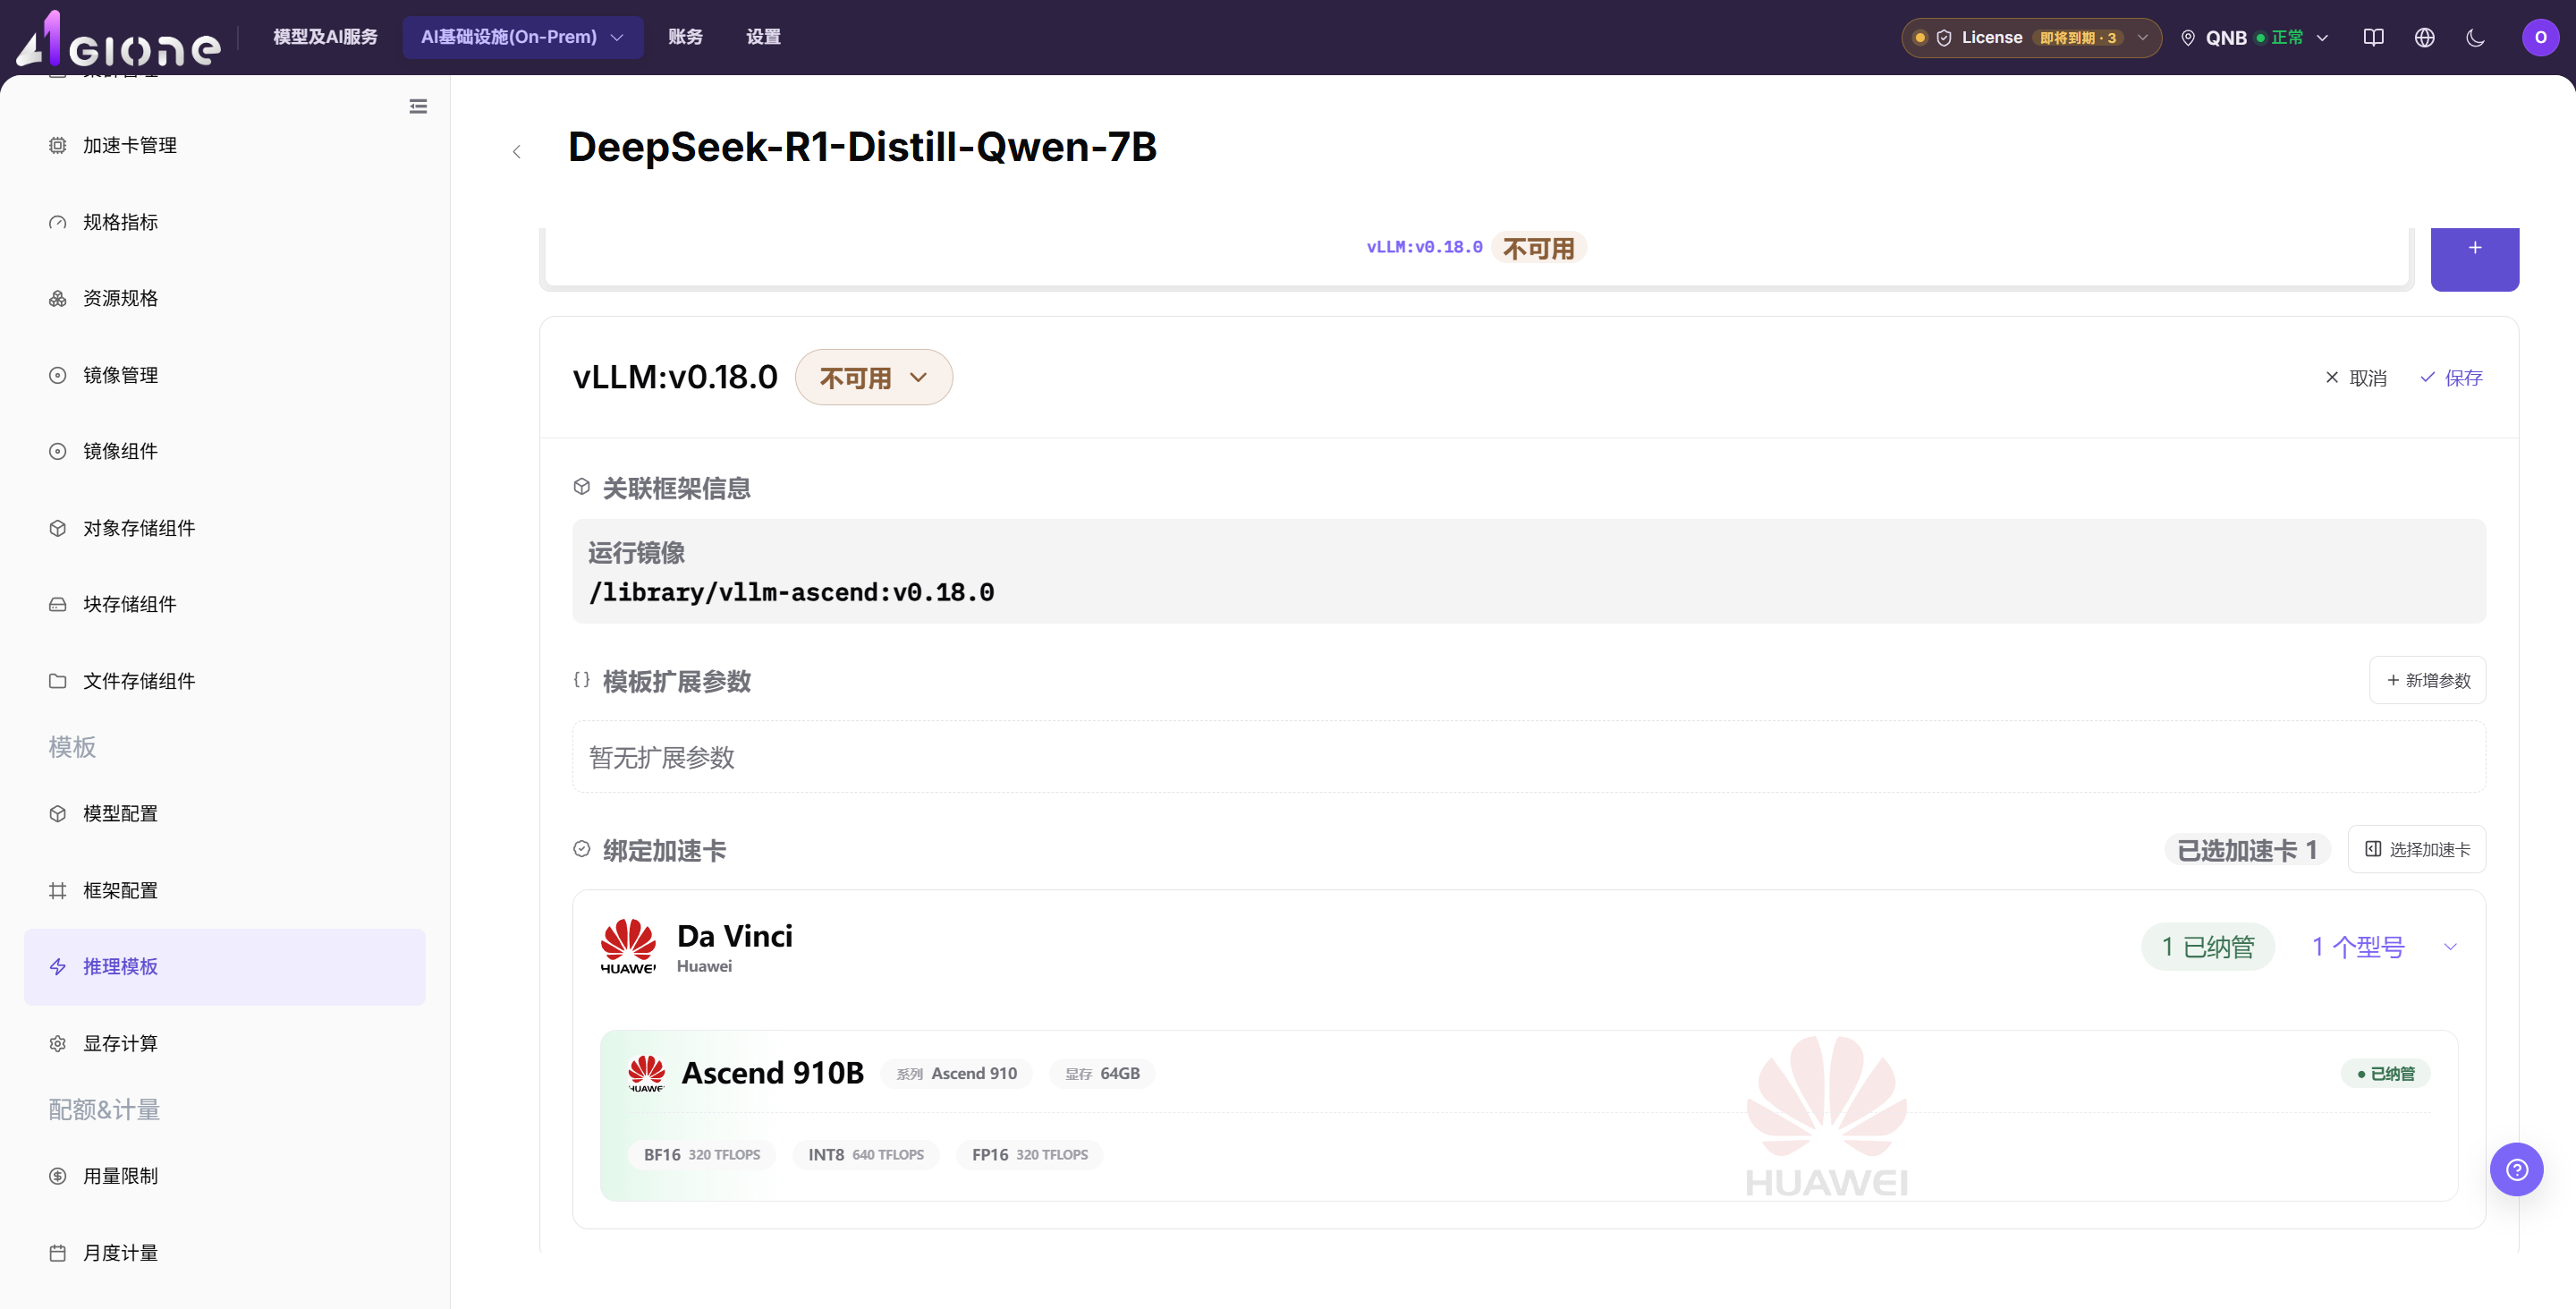2576x1309 pixels.
Task: Open the 账务 menu
Action: (685, 37)
